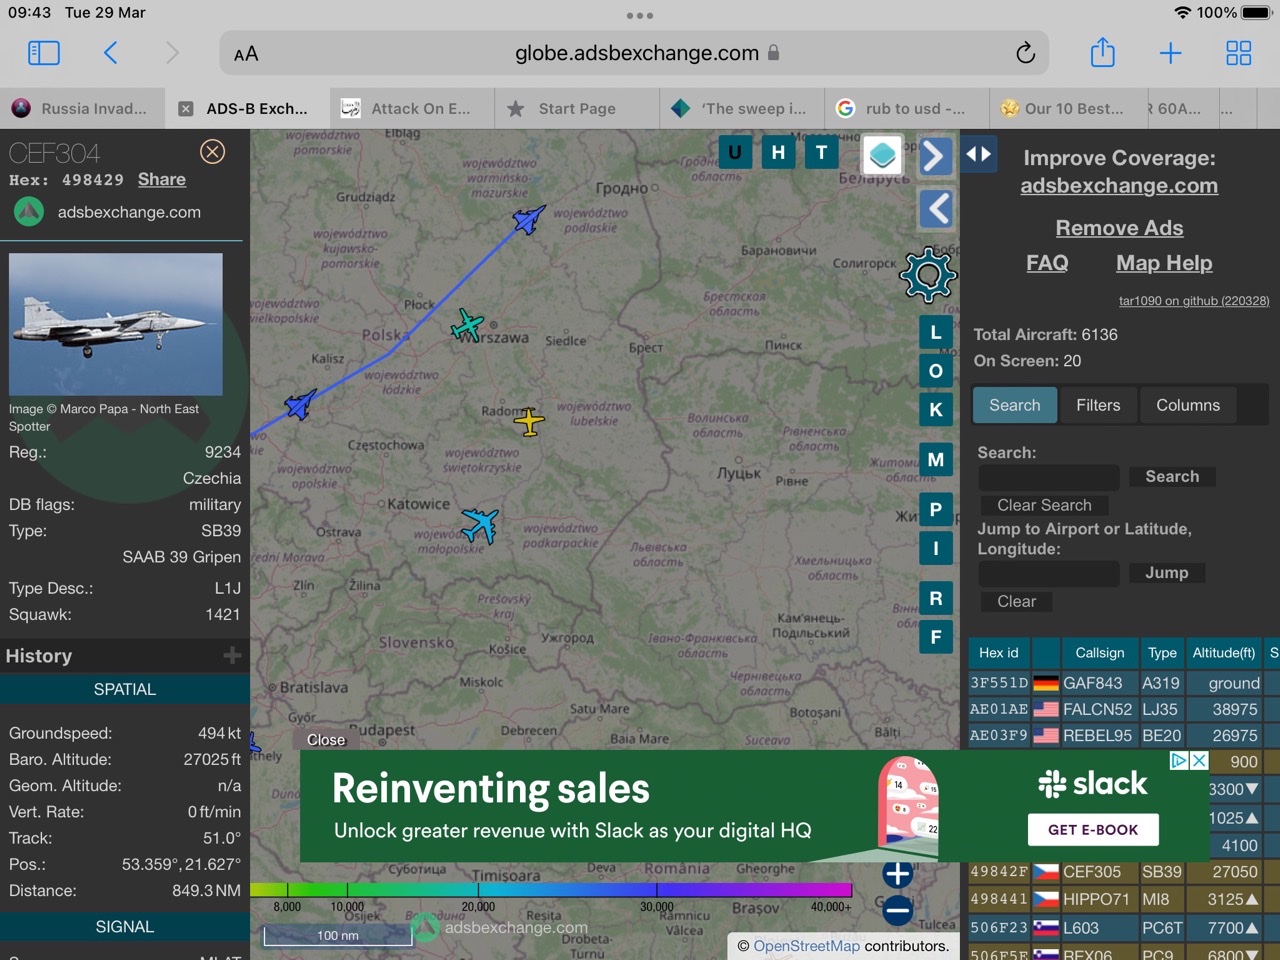
Task: Switch to the Columns tab
Action: point(1188,405)
